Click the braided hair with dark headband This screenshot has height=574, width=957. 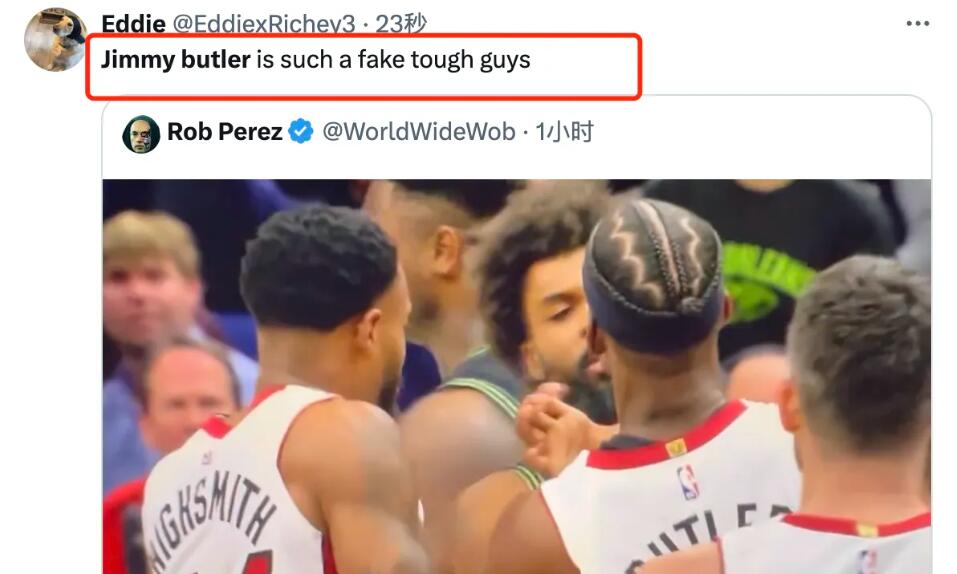[653, 275]
